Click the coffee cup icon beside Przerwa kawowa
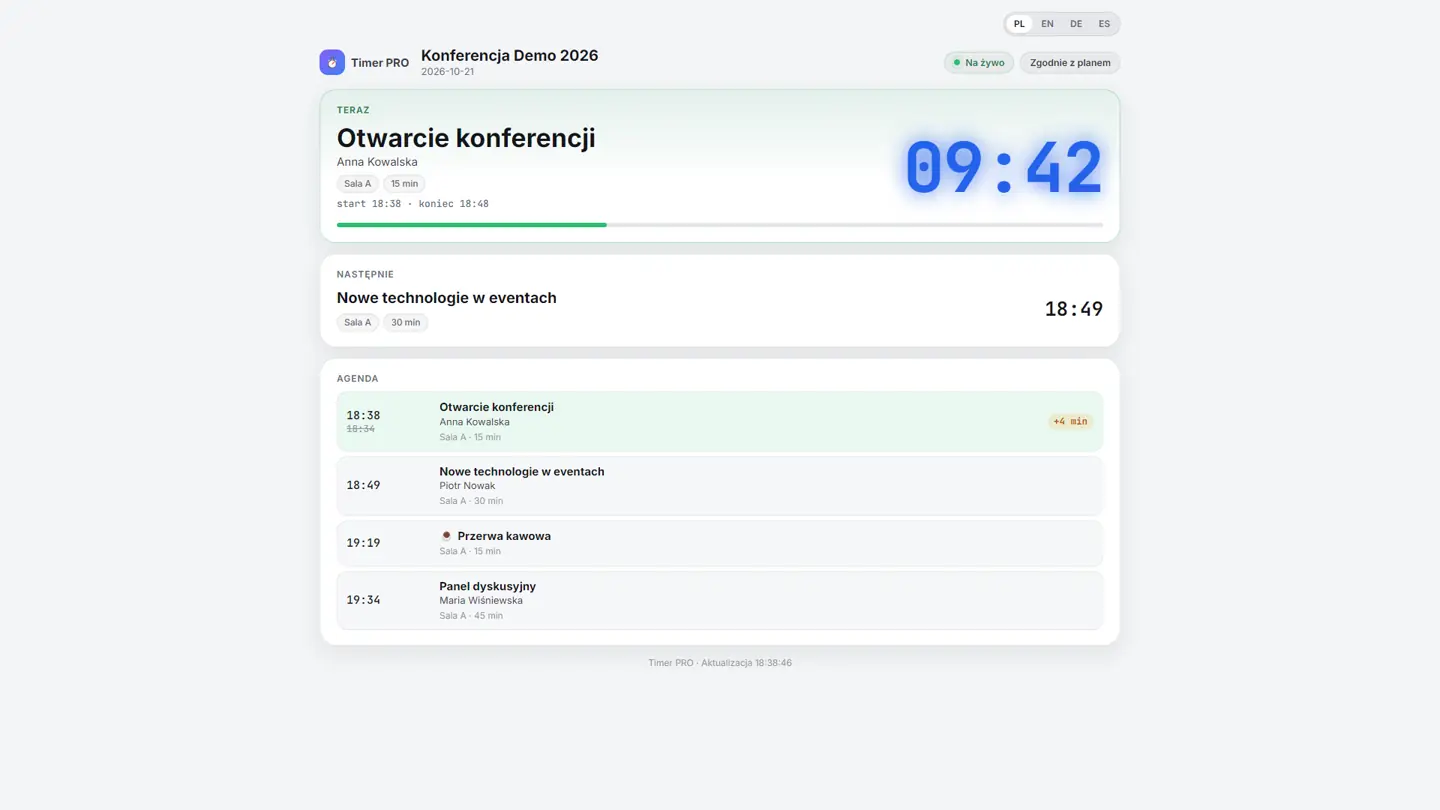1440x810 pixels. [x=446, y=536]
